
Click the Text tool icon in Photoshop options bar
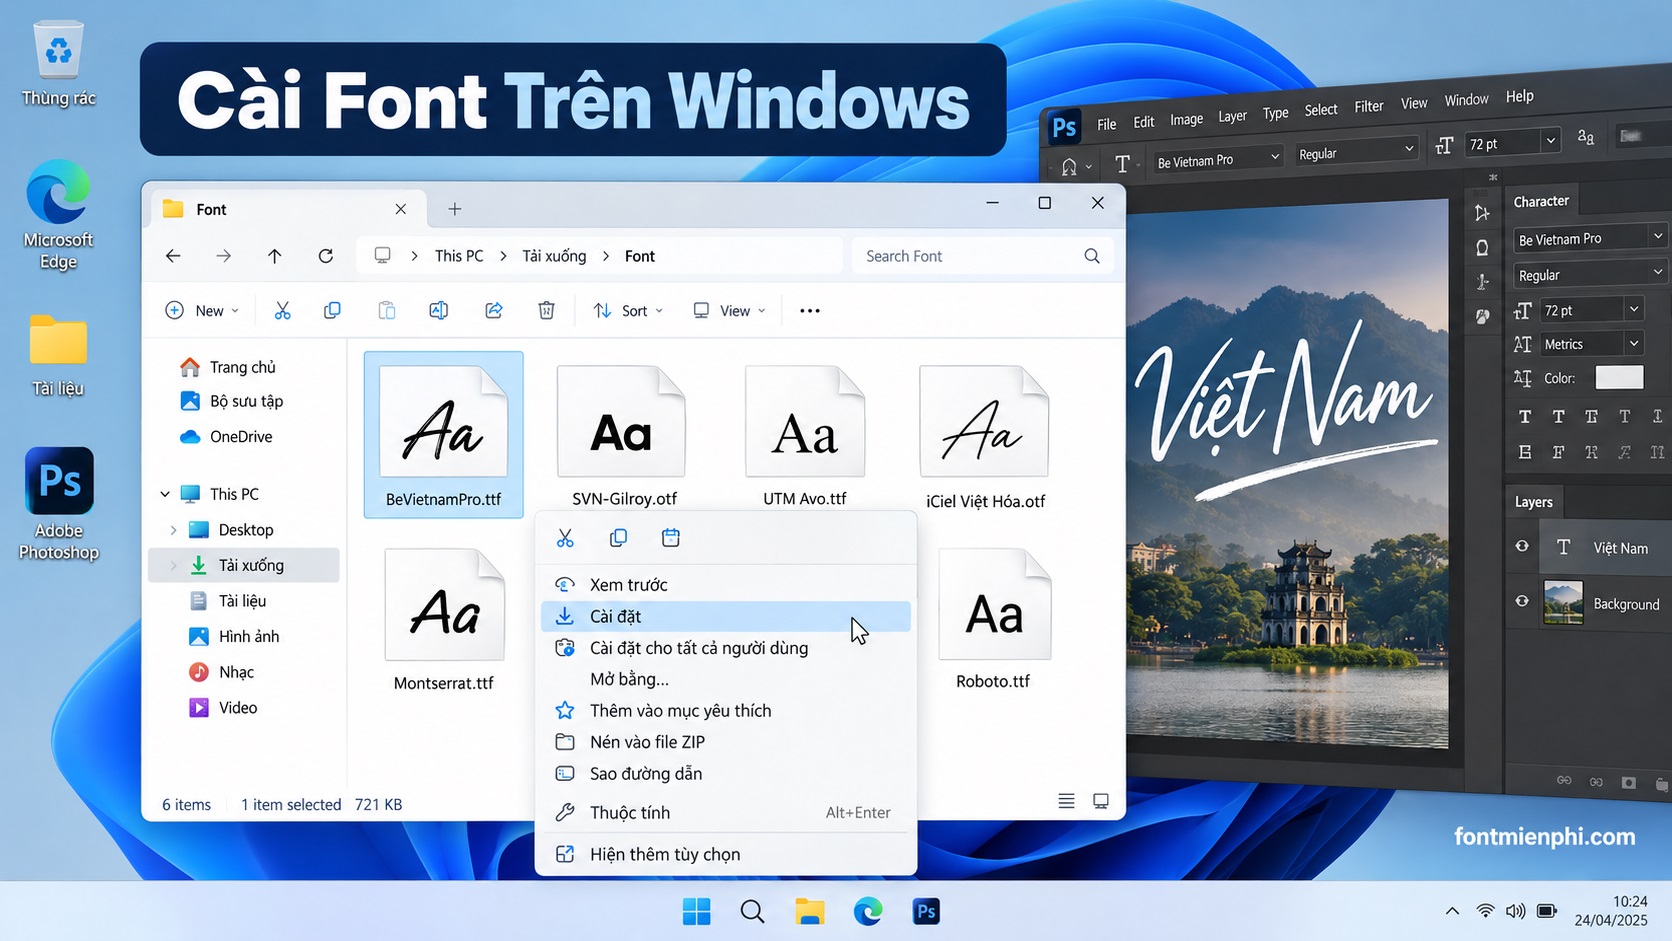pos(1122,164)
